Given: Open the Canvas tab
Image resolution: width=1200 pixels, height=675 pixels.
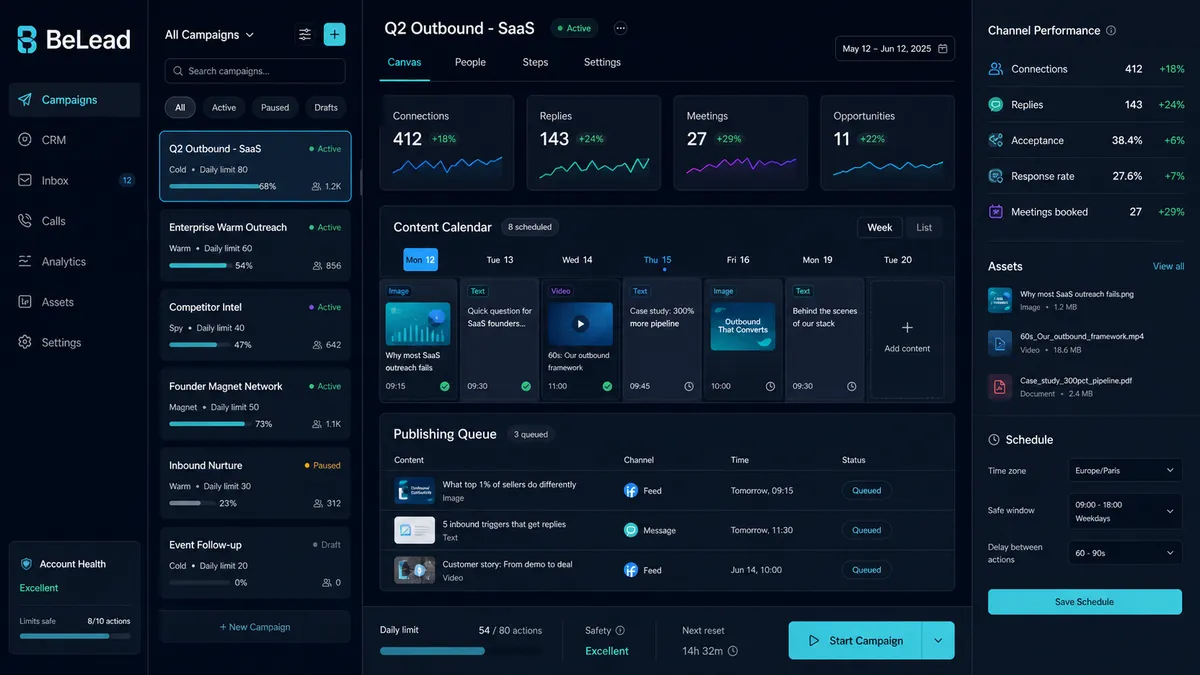Looking at the screenshot, I should (x=404, y=62).
